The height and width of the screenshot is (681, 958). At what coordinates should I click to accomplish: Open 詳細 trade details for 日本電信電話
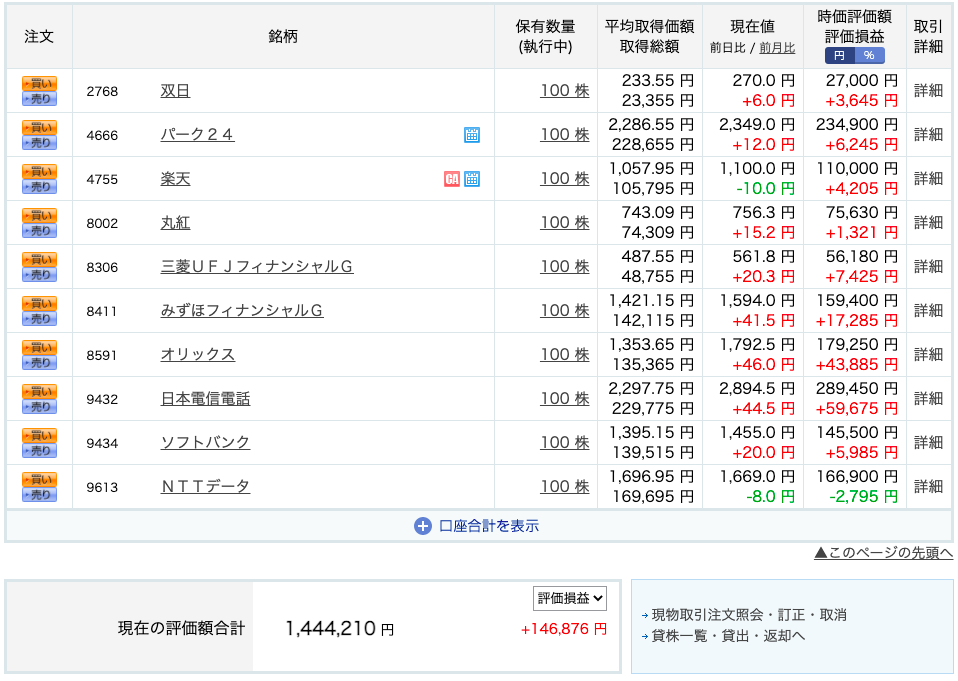click(929, 399)
